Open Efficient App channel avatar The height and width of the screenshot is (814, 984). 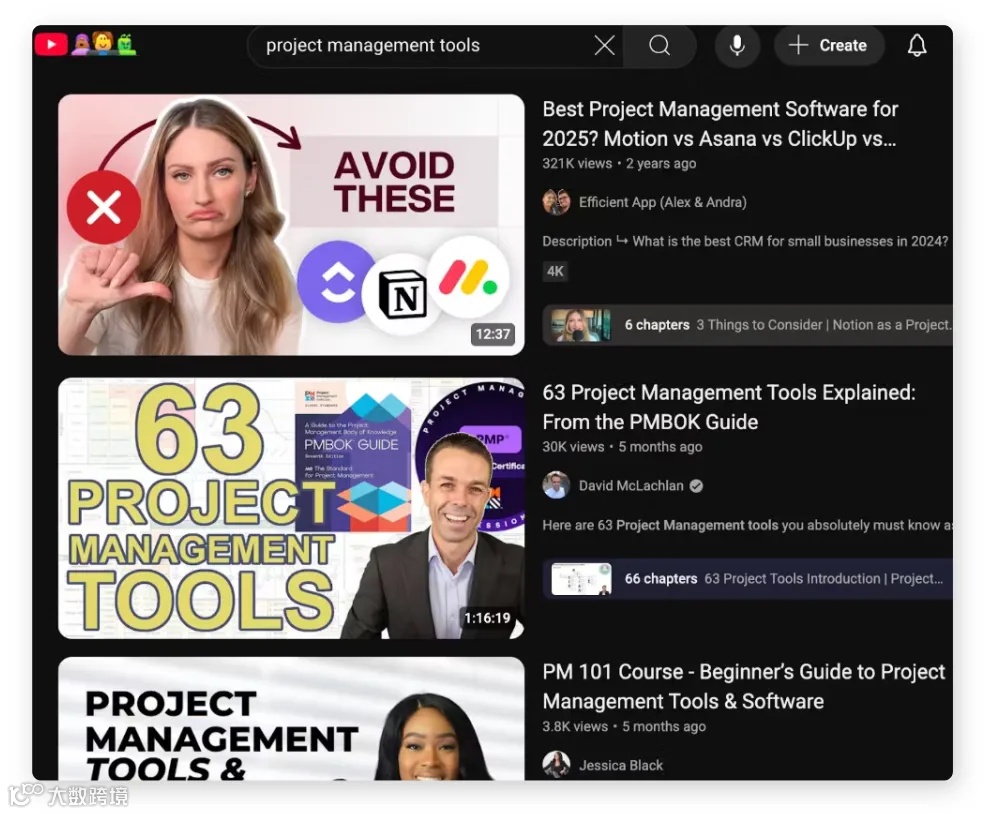[556, 202]
